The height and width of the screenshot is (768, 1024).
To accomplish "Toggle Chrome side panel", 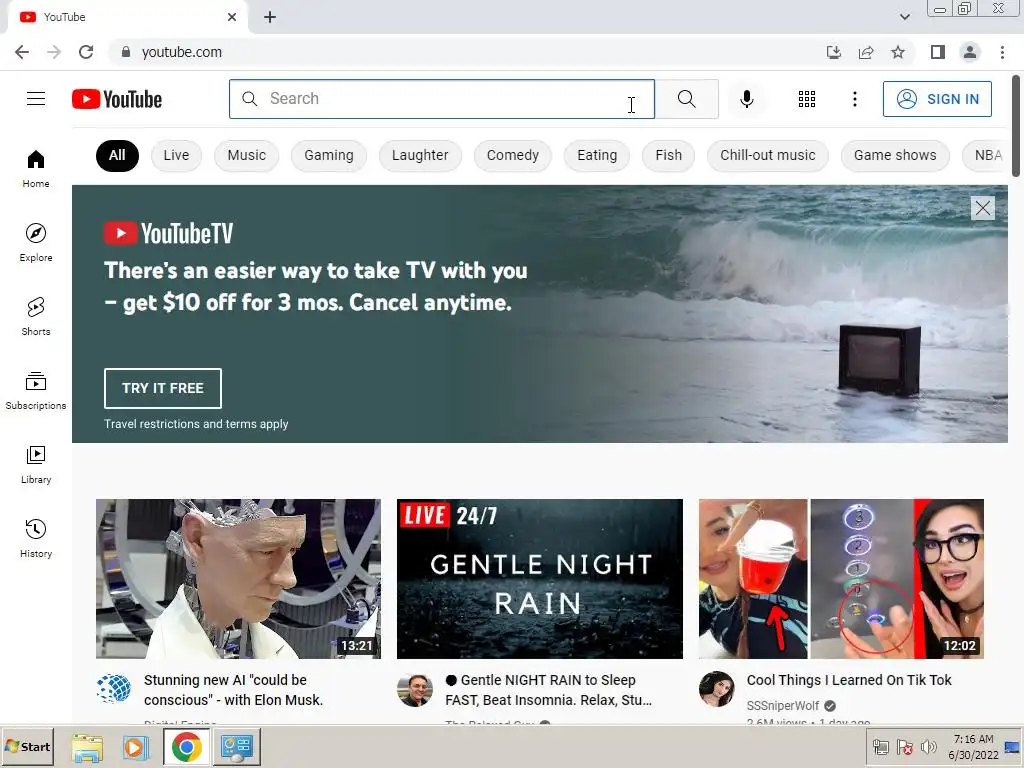I will [938, 52].
